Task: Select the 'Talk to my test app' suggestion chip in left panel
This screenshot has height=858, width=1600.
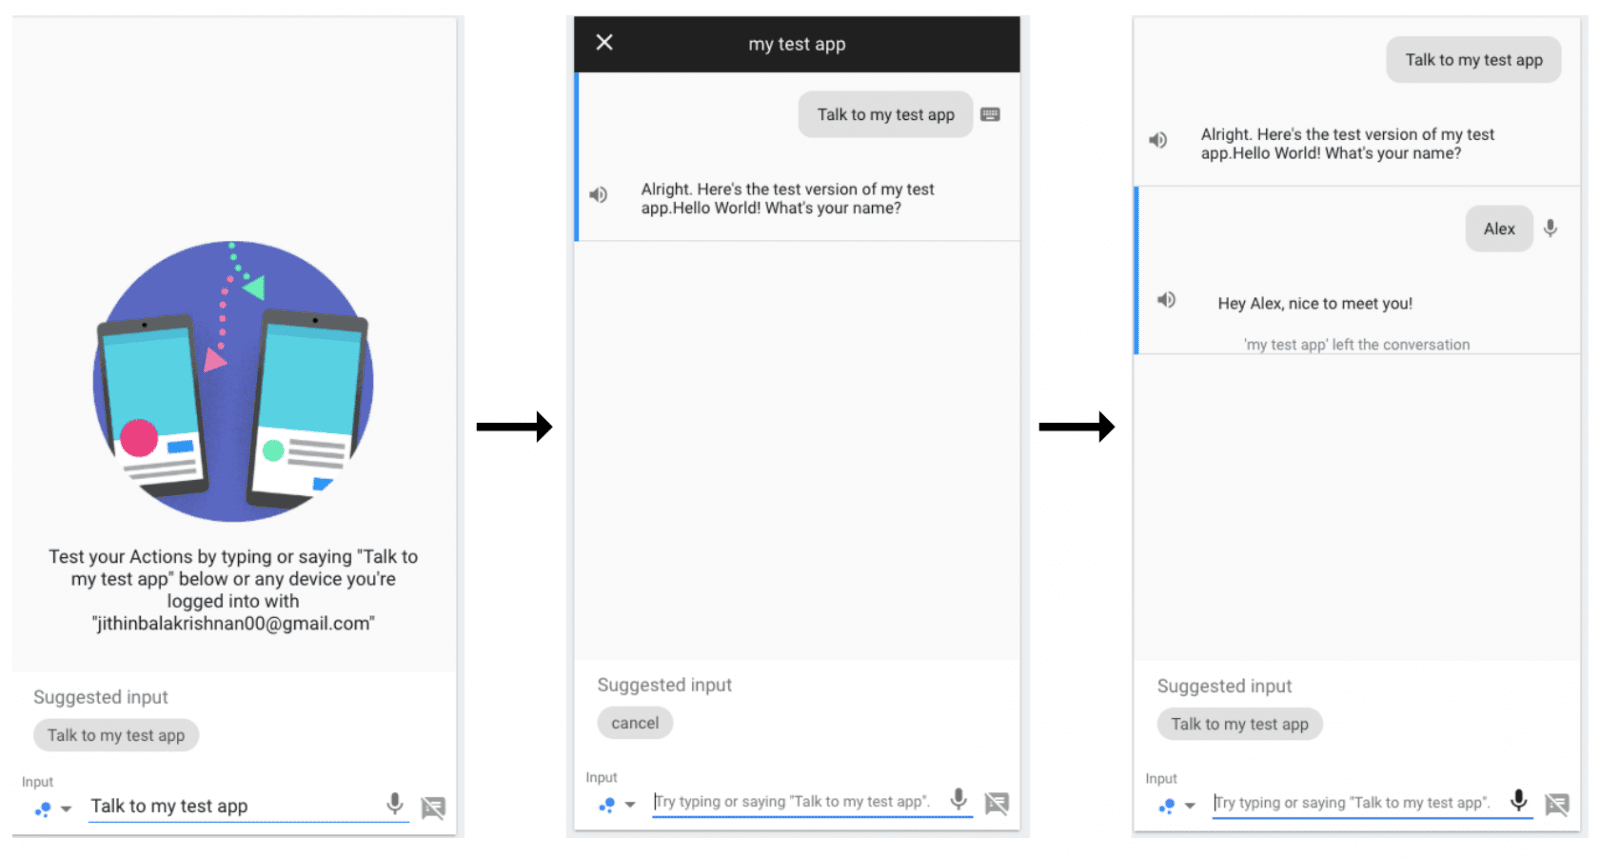Action: tap(116, 735)
